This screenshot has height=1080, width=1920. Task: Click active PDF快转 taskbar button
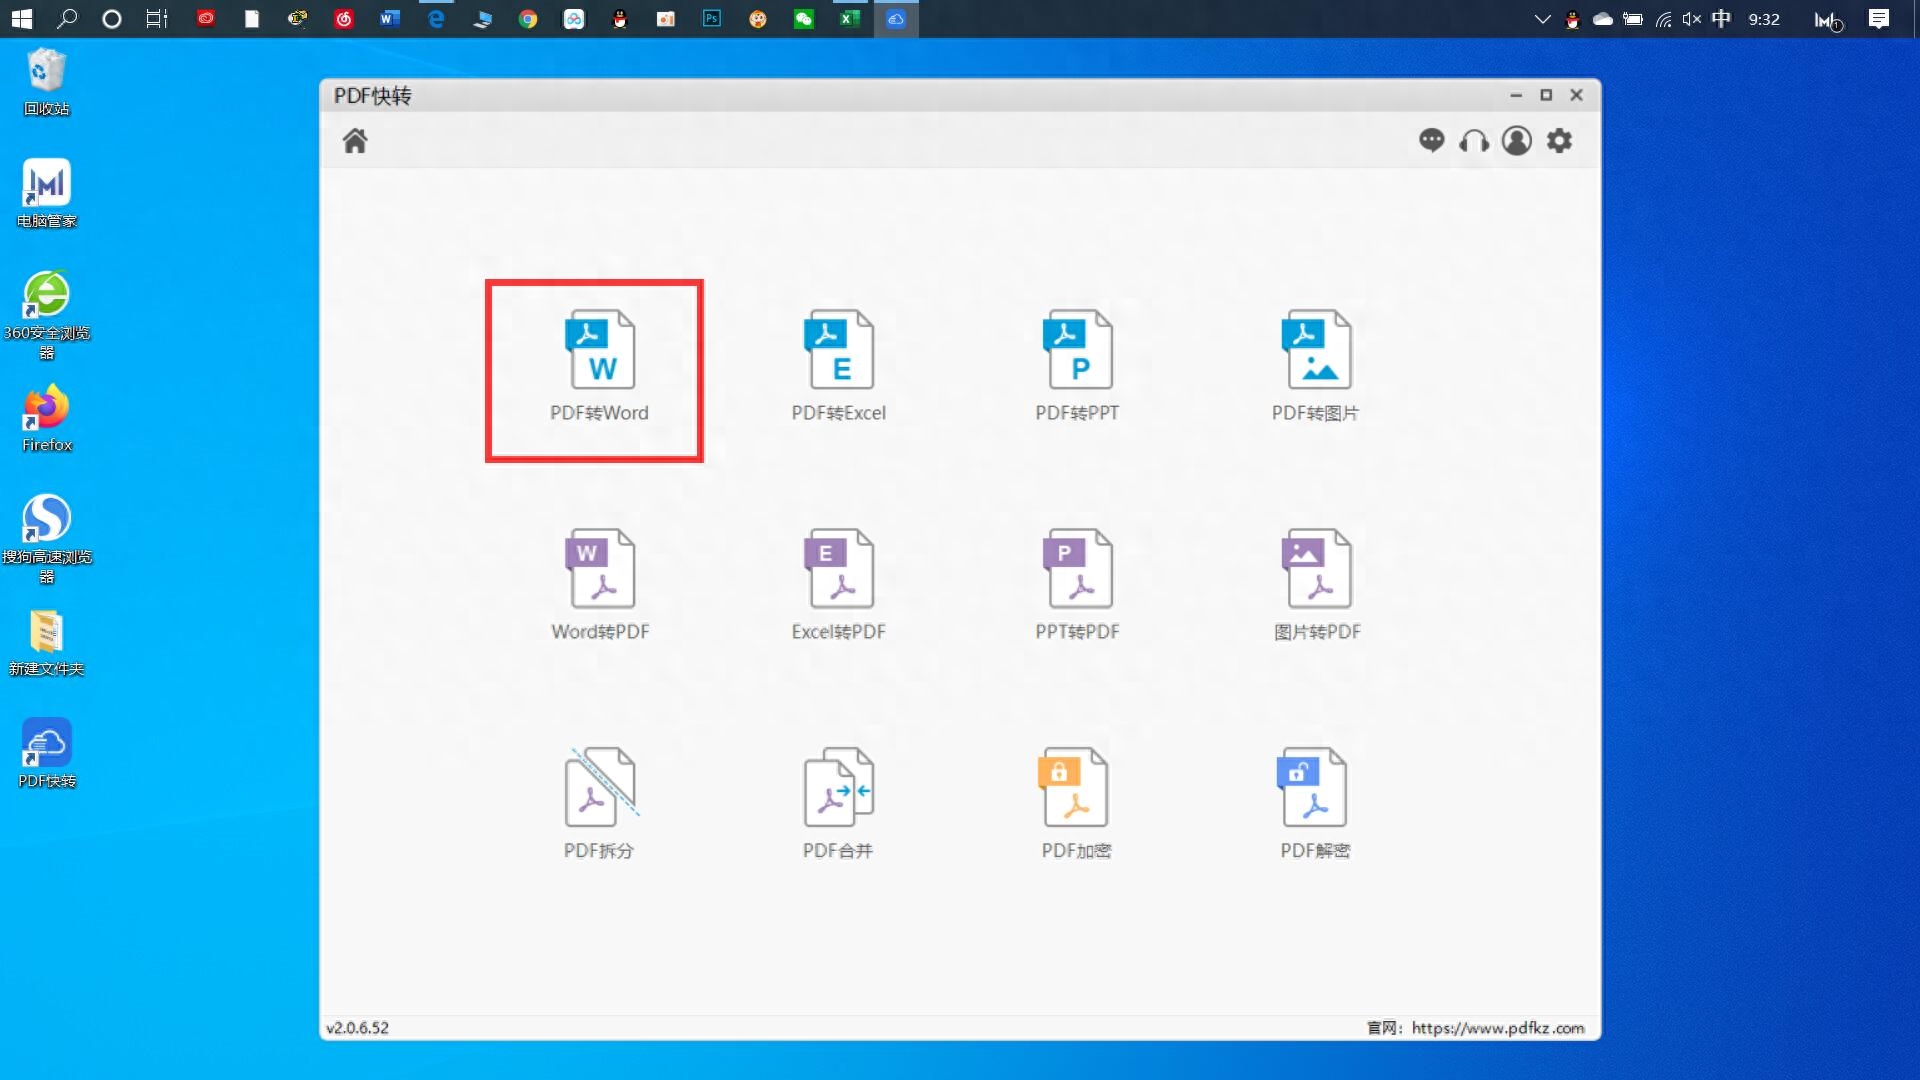click(896, 19)
